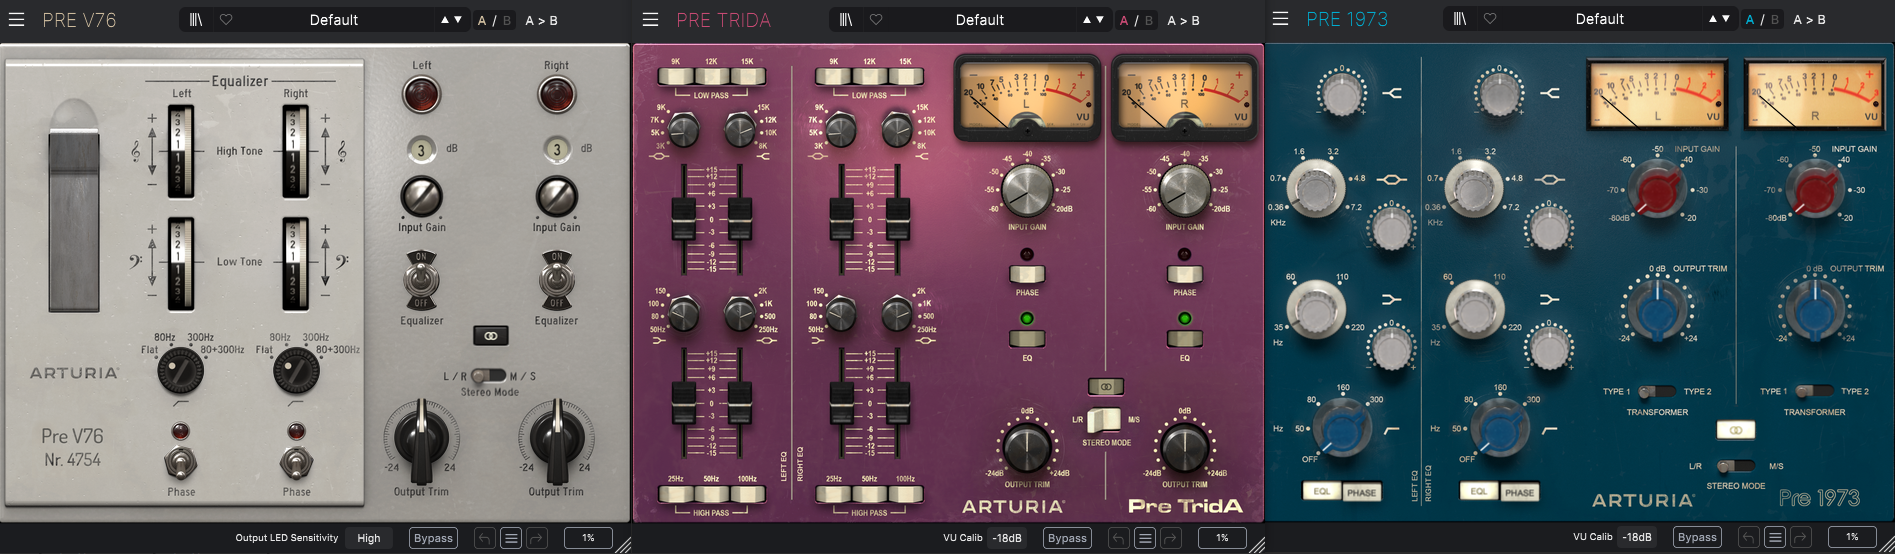Select A slot in Pre V76 A/B compare
The image size is (1895, 554).
point(481,20)
